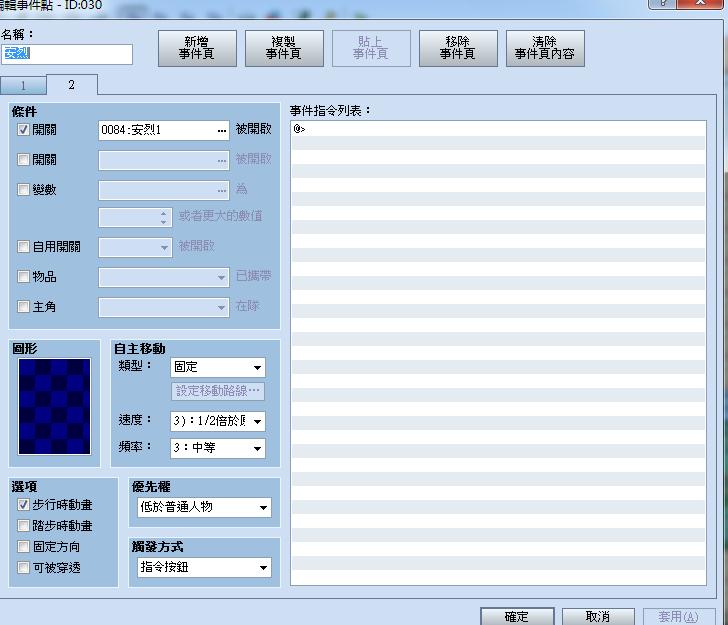Screen dimensions: 728x625
Task: Open the 頻率 frequency dropdown
Action: point(218,448)
